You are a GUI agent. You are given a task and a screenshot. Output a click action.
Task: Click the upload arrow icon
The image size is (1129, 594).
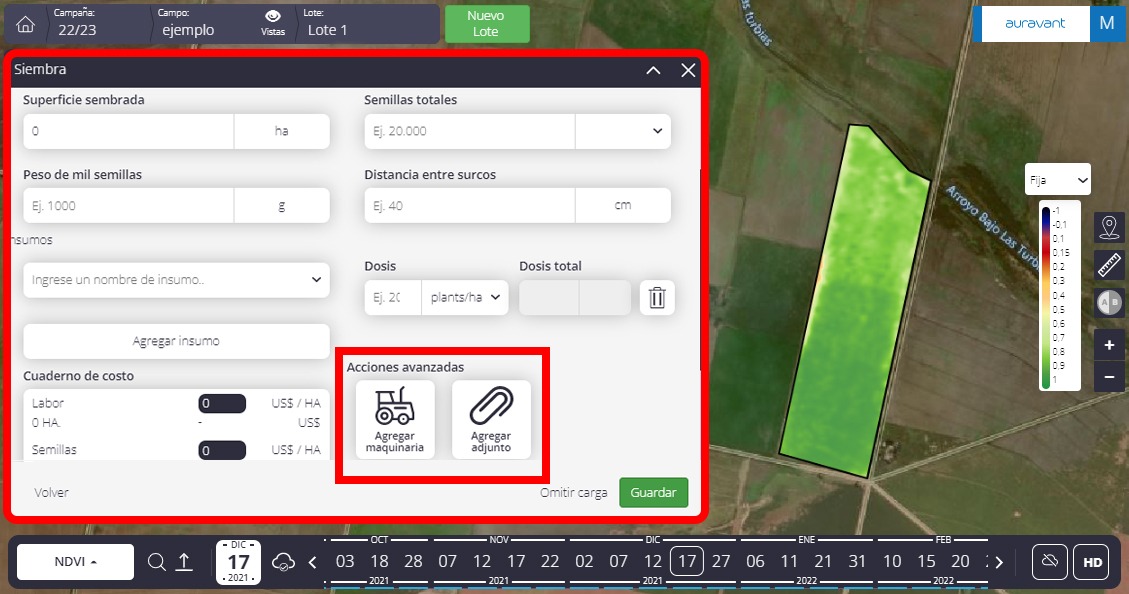184,562
